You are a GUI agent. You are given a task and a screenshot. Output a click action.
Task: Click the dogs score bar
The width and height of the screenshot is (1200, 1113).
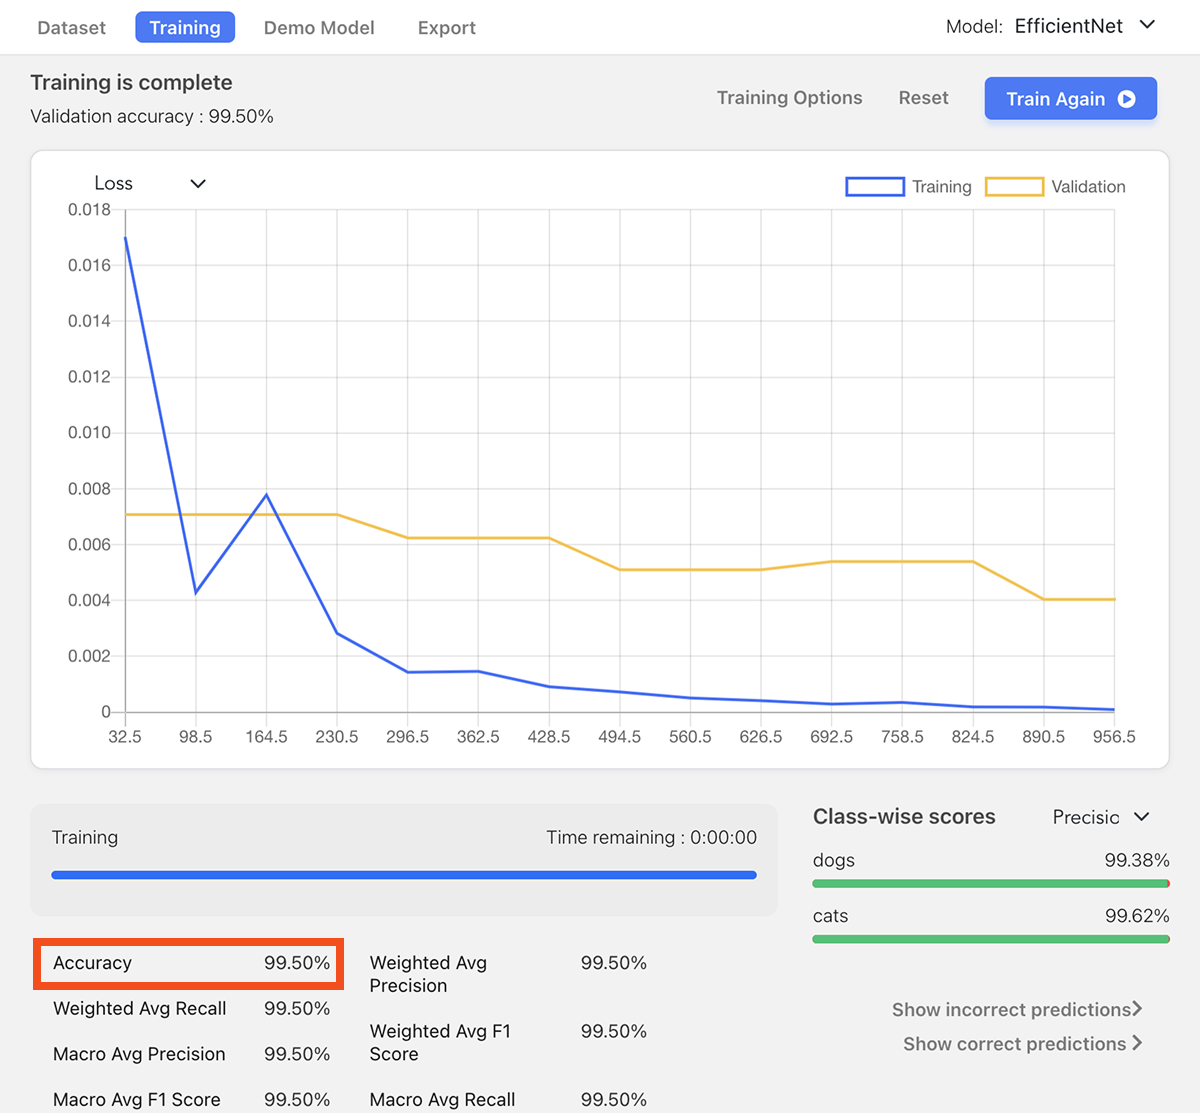tap(991, 884)
